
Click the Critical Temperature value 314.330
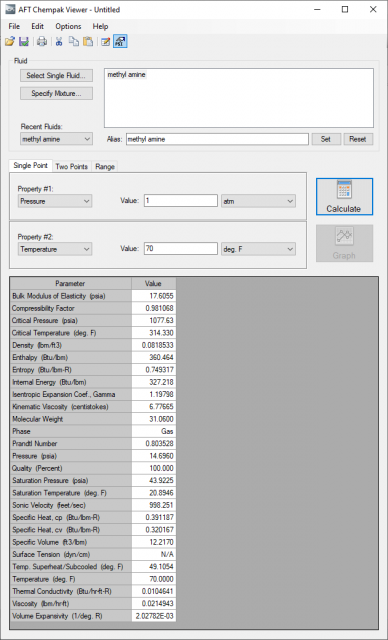point(153,333)
